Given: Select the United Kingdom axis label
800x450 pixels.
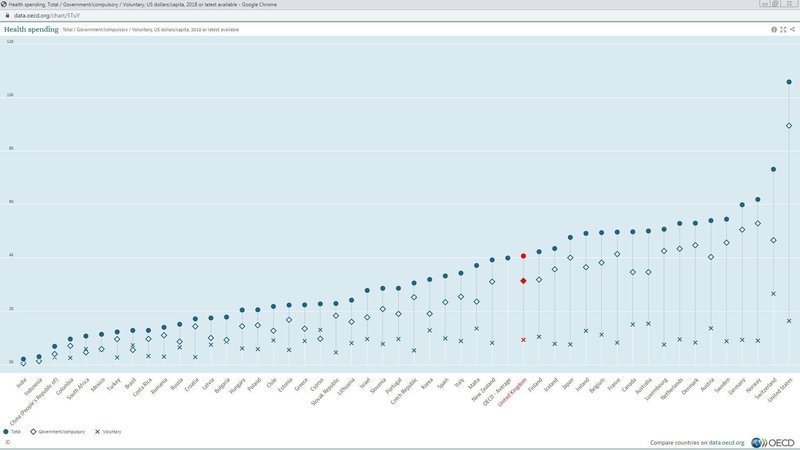Looking at the screenshot, I should point(512,390).
